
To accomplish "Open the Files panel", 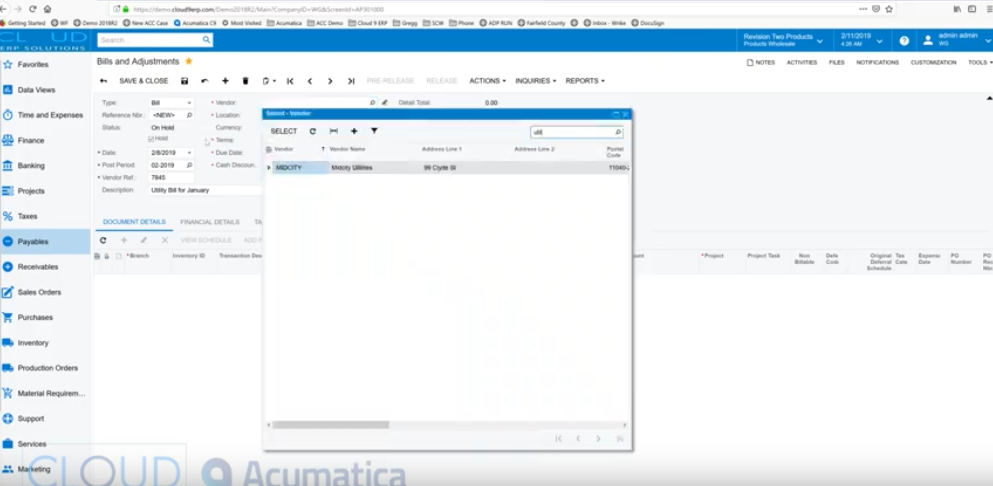I will pos(837,63).
